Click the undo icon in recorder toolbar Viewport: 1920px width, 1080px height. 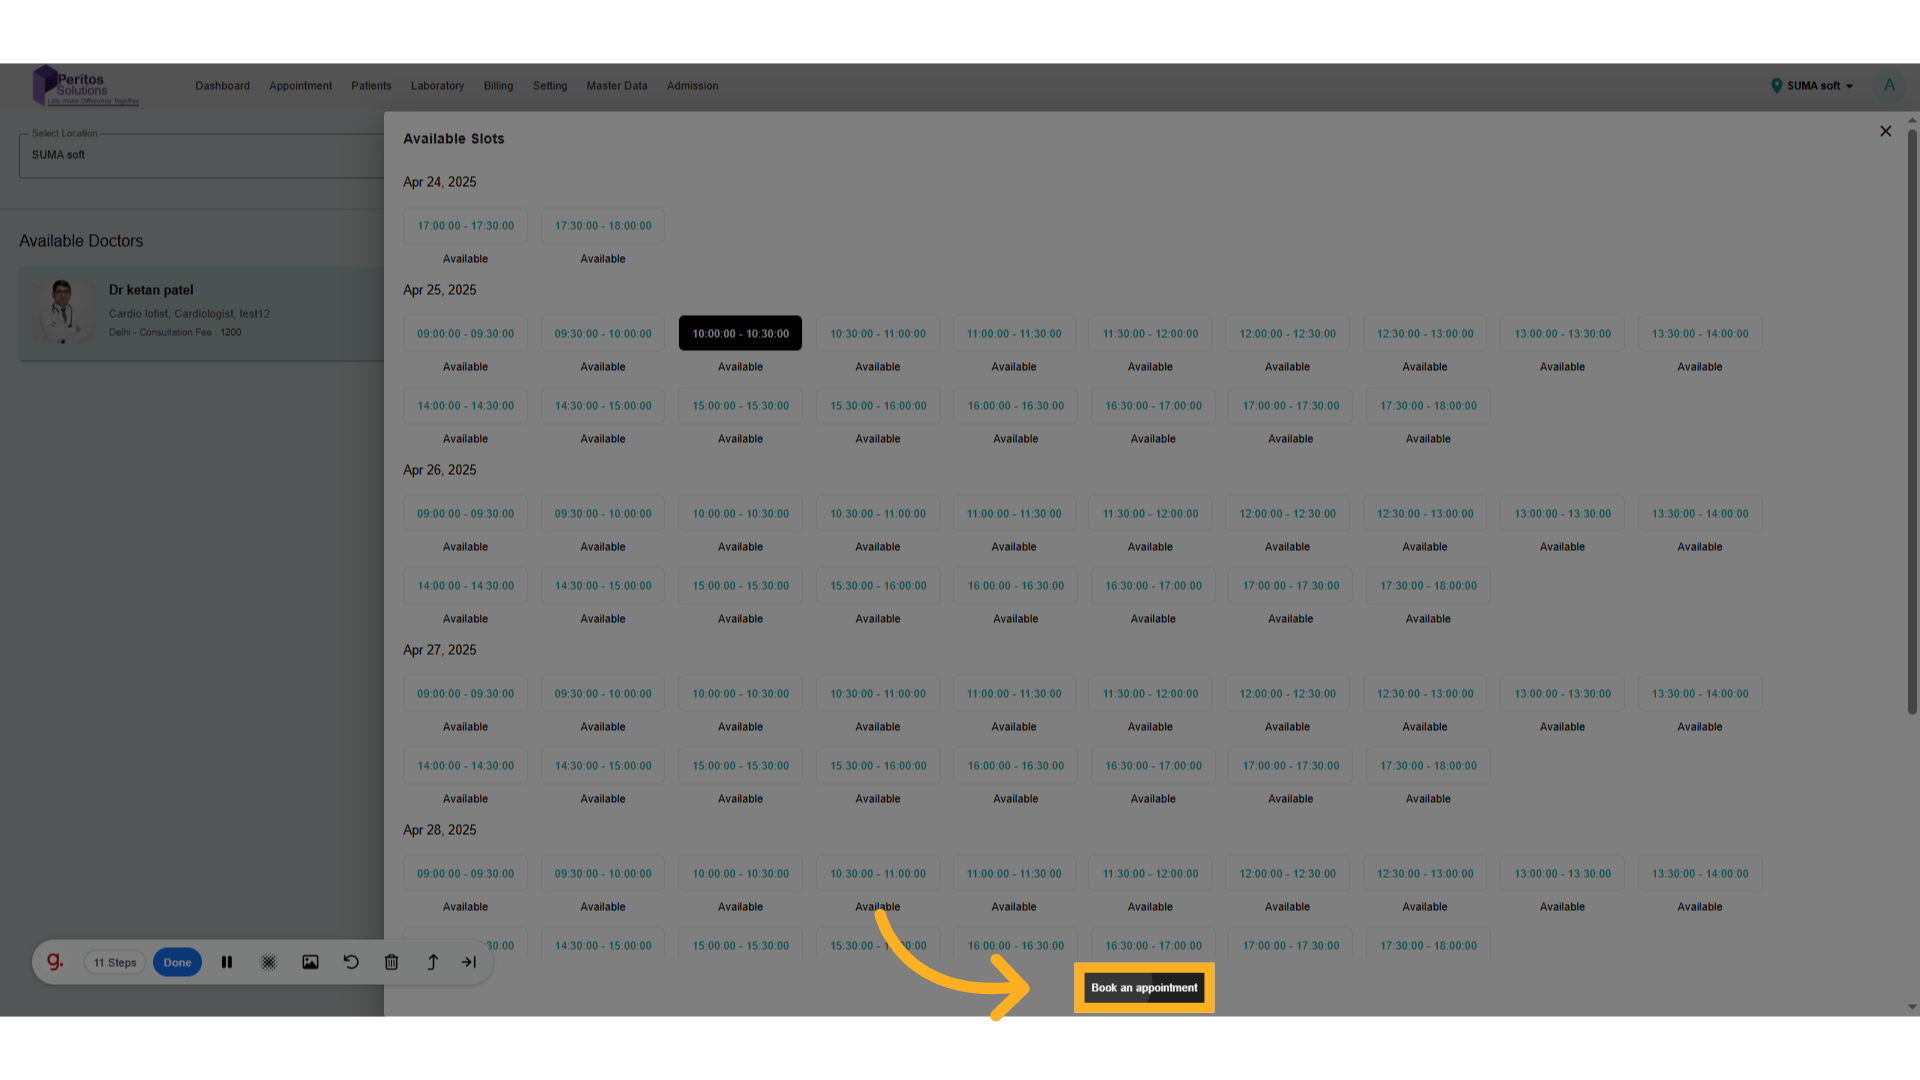tap(351, 962)
